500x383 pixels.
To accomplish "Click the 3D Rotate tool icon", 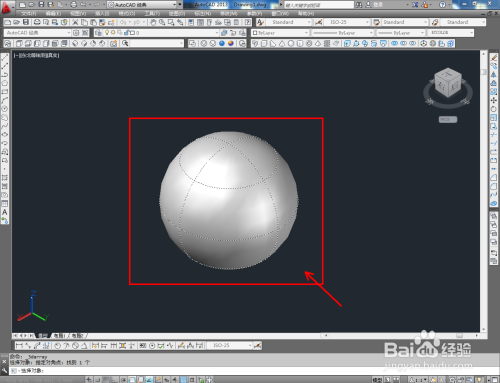I will click(x=433, y=44).
